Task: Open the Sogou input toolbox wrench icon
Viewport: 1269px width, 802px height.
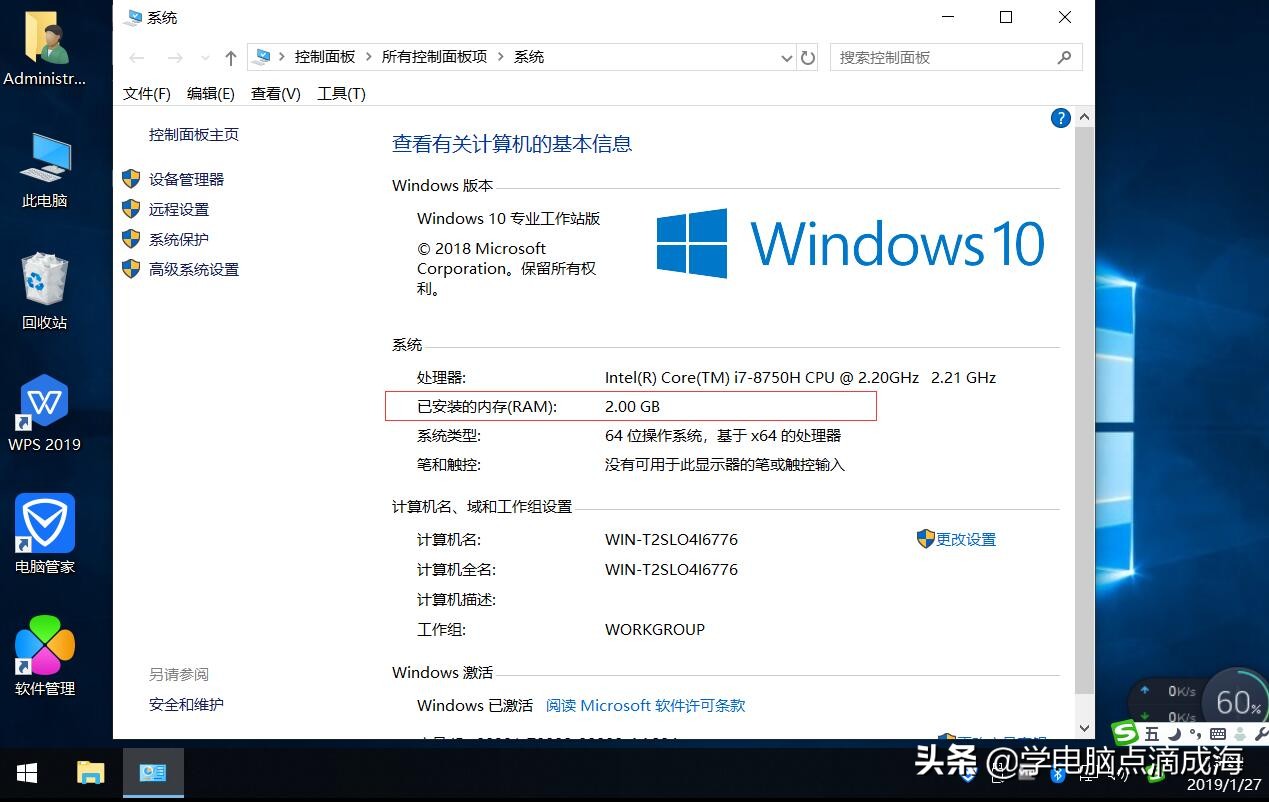Action: tap(1262, 733)
